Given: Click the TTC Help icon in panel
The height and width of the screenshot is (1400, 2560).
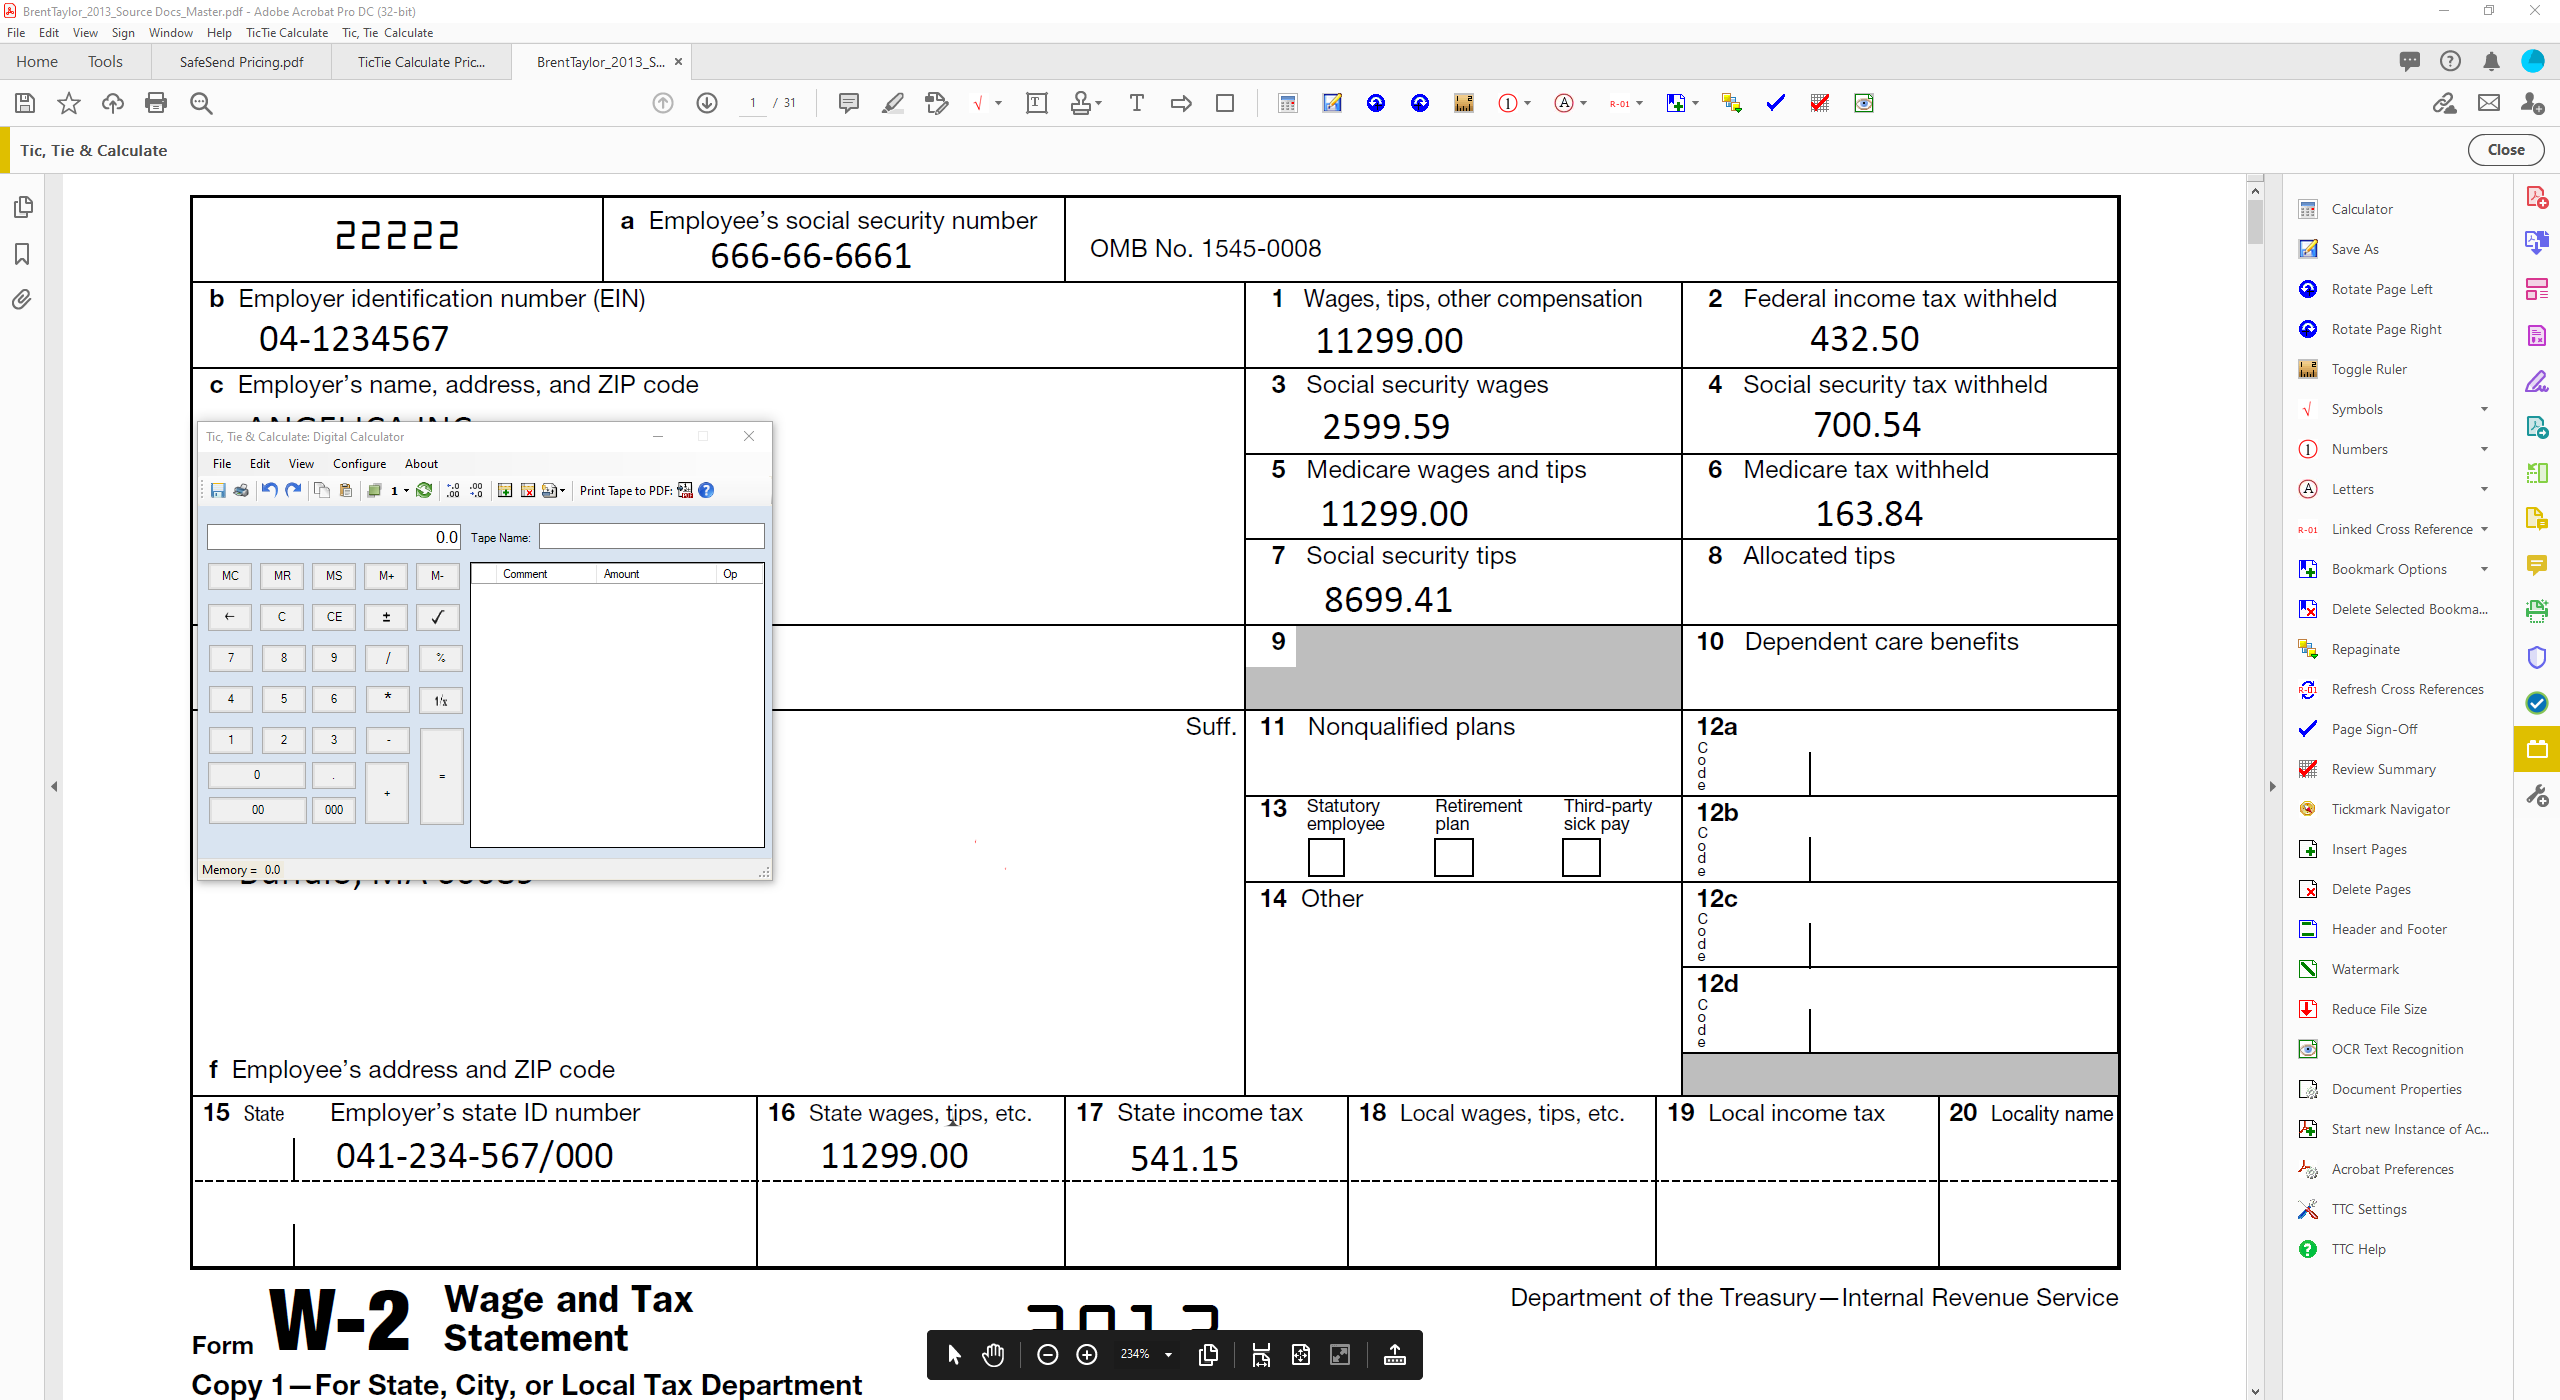Looking at the screenshot, I should pos(2308,1249).
